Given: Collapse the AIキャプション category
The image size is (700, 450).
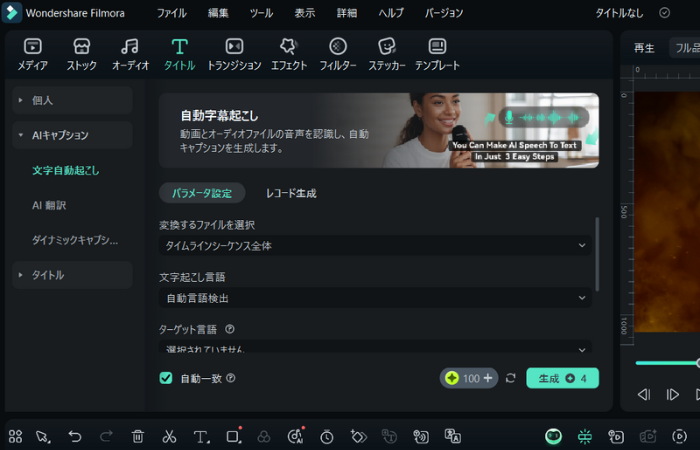Looking at the screenshot, I should [72, 135].
